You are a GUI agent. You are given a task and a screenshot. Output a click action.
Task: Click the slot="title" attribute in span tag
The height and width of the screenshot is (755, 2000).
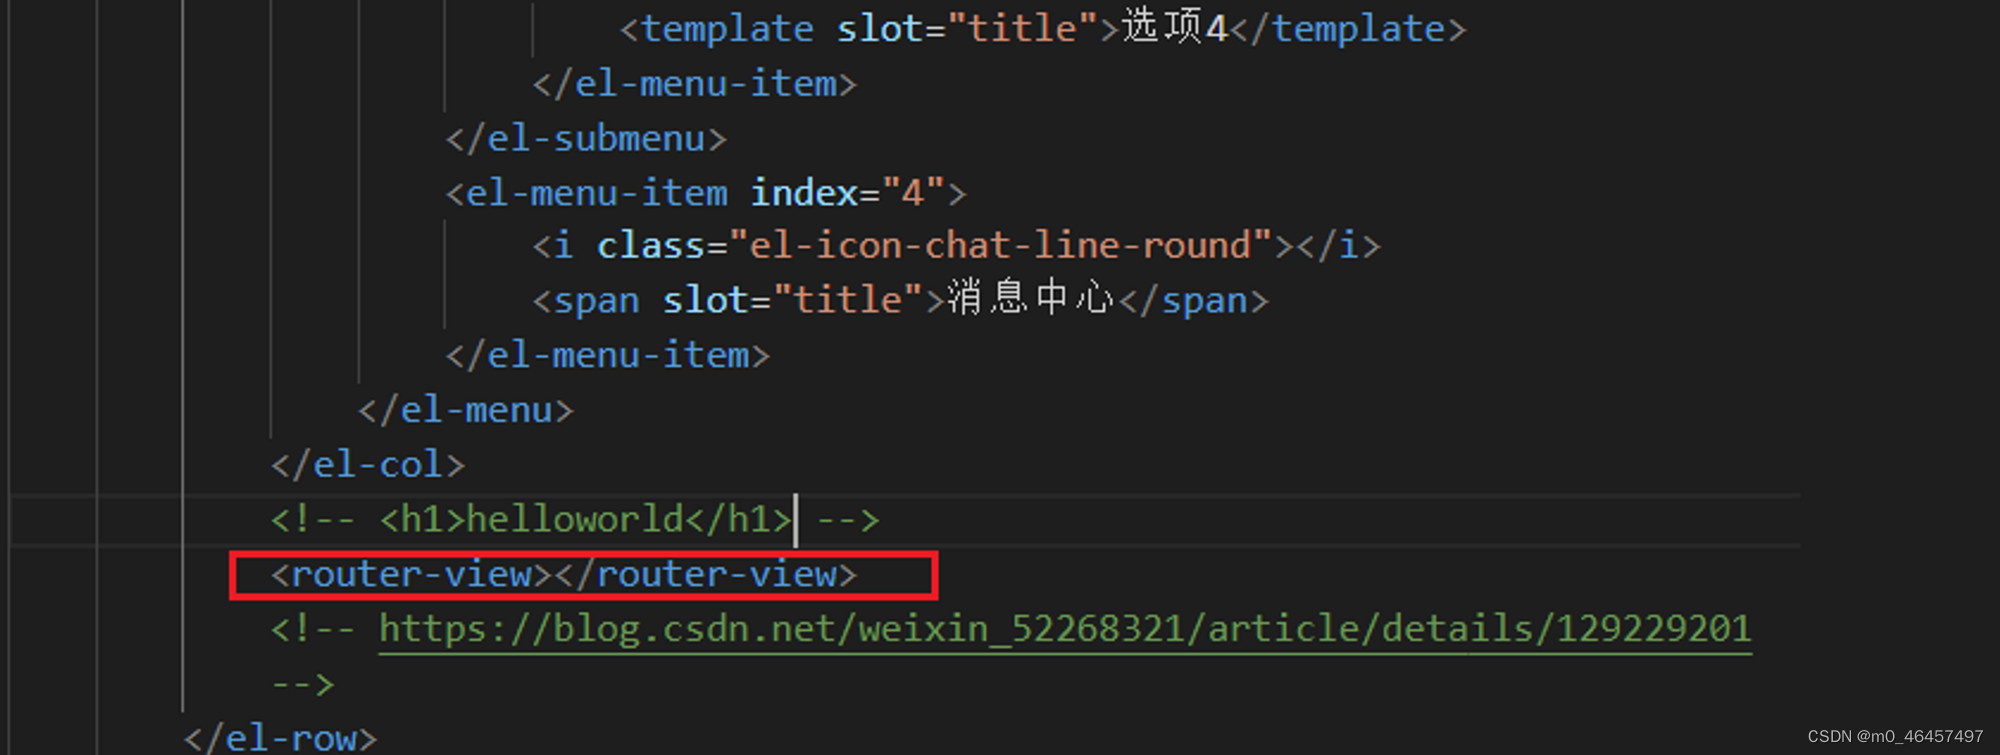coord(793,300)
